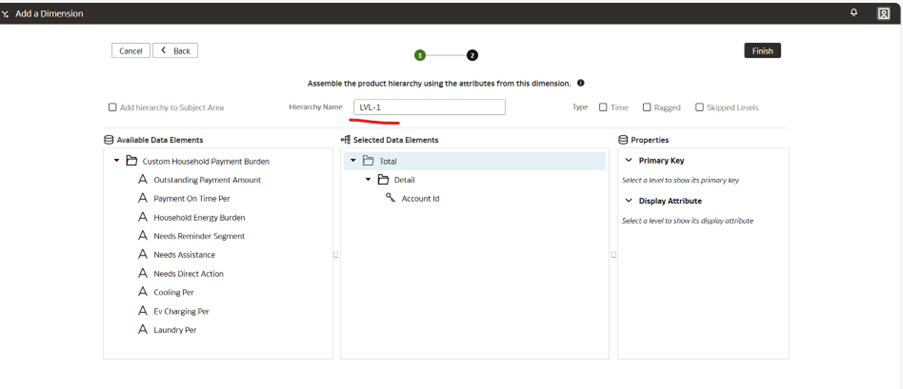The height and width of the screenshot is (389, 903).
Task: Go to wizard step 2
Action: tap(472, 55)
